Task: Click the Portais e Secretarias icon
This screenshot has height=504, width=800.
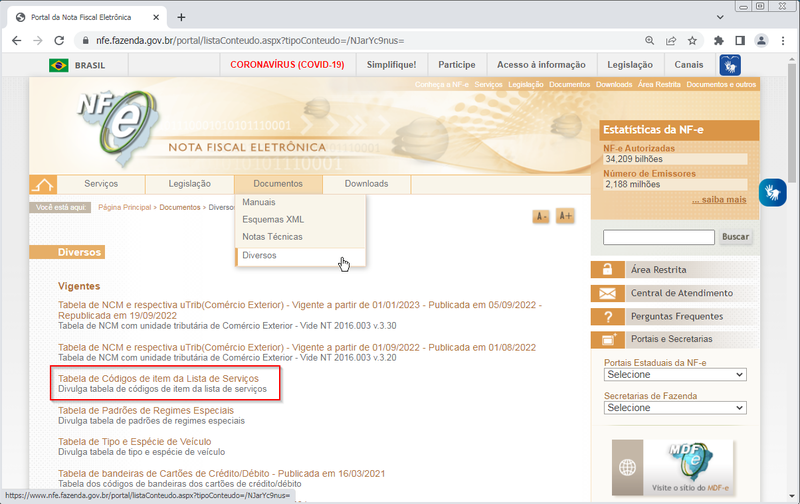Action: click(x=608, y=339)
